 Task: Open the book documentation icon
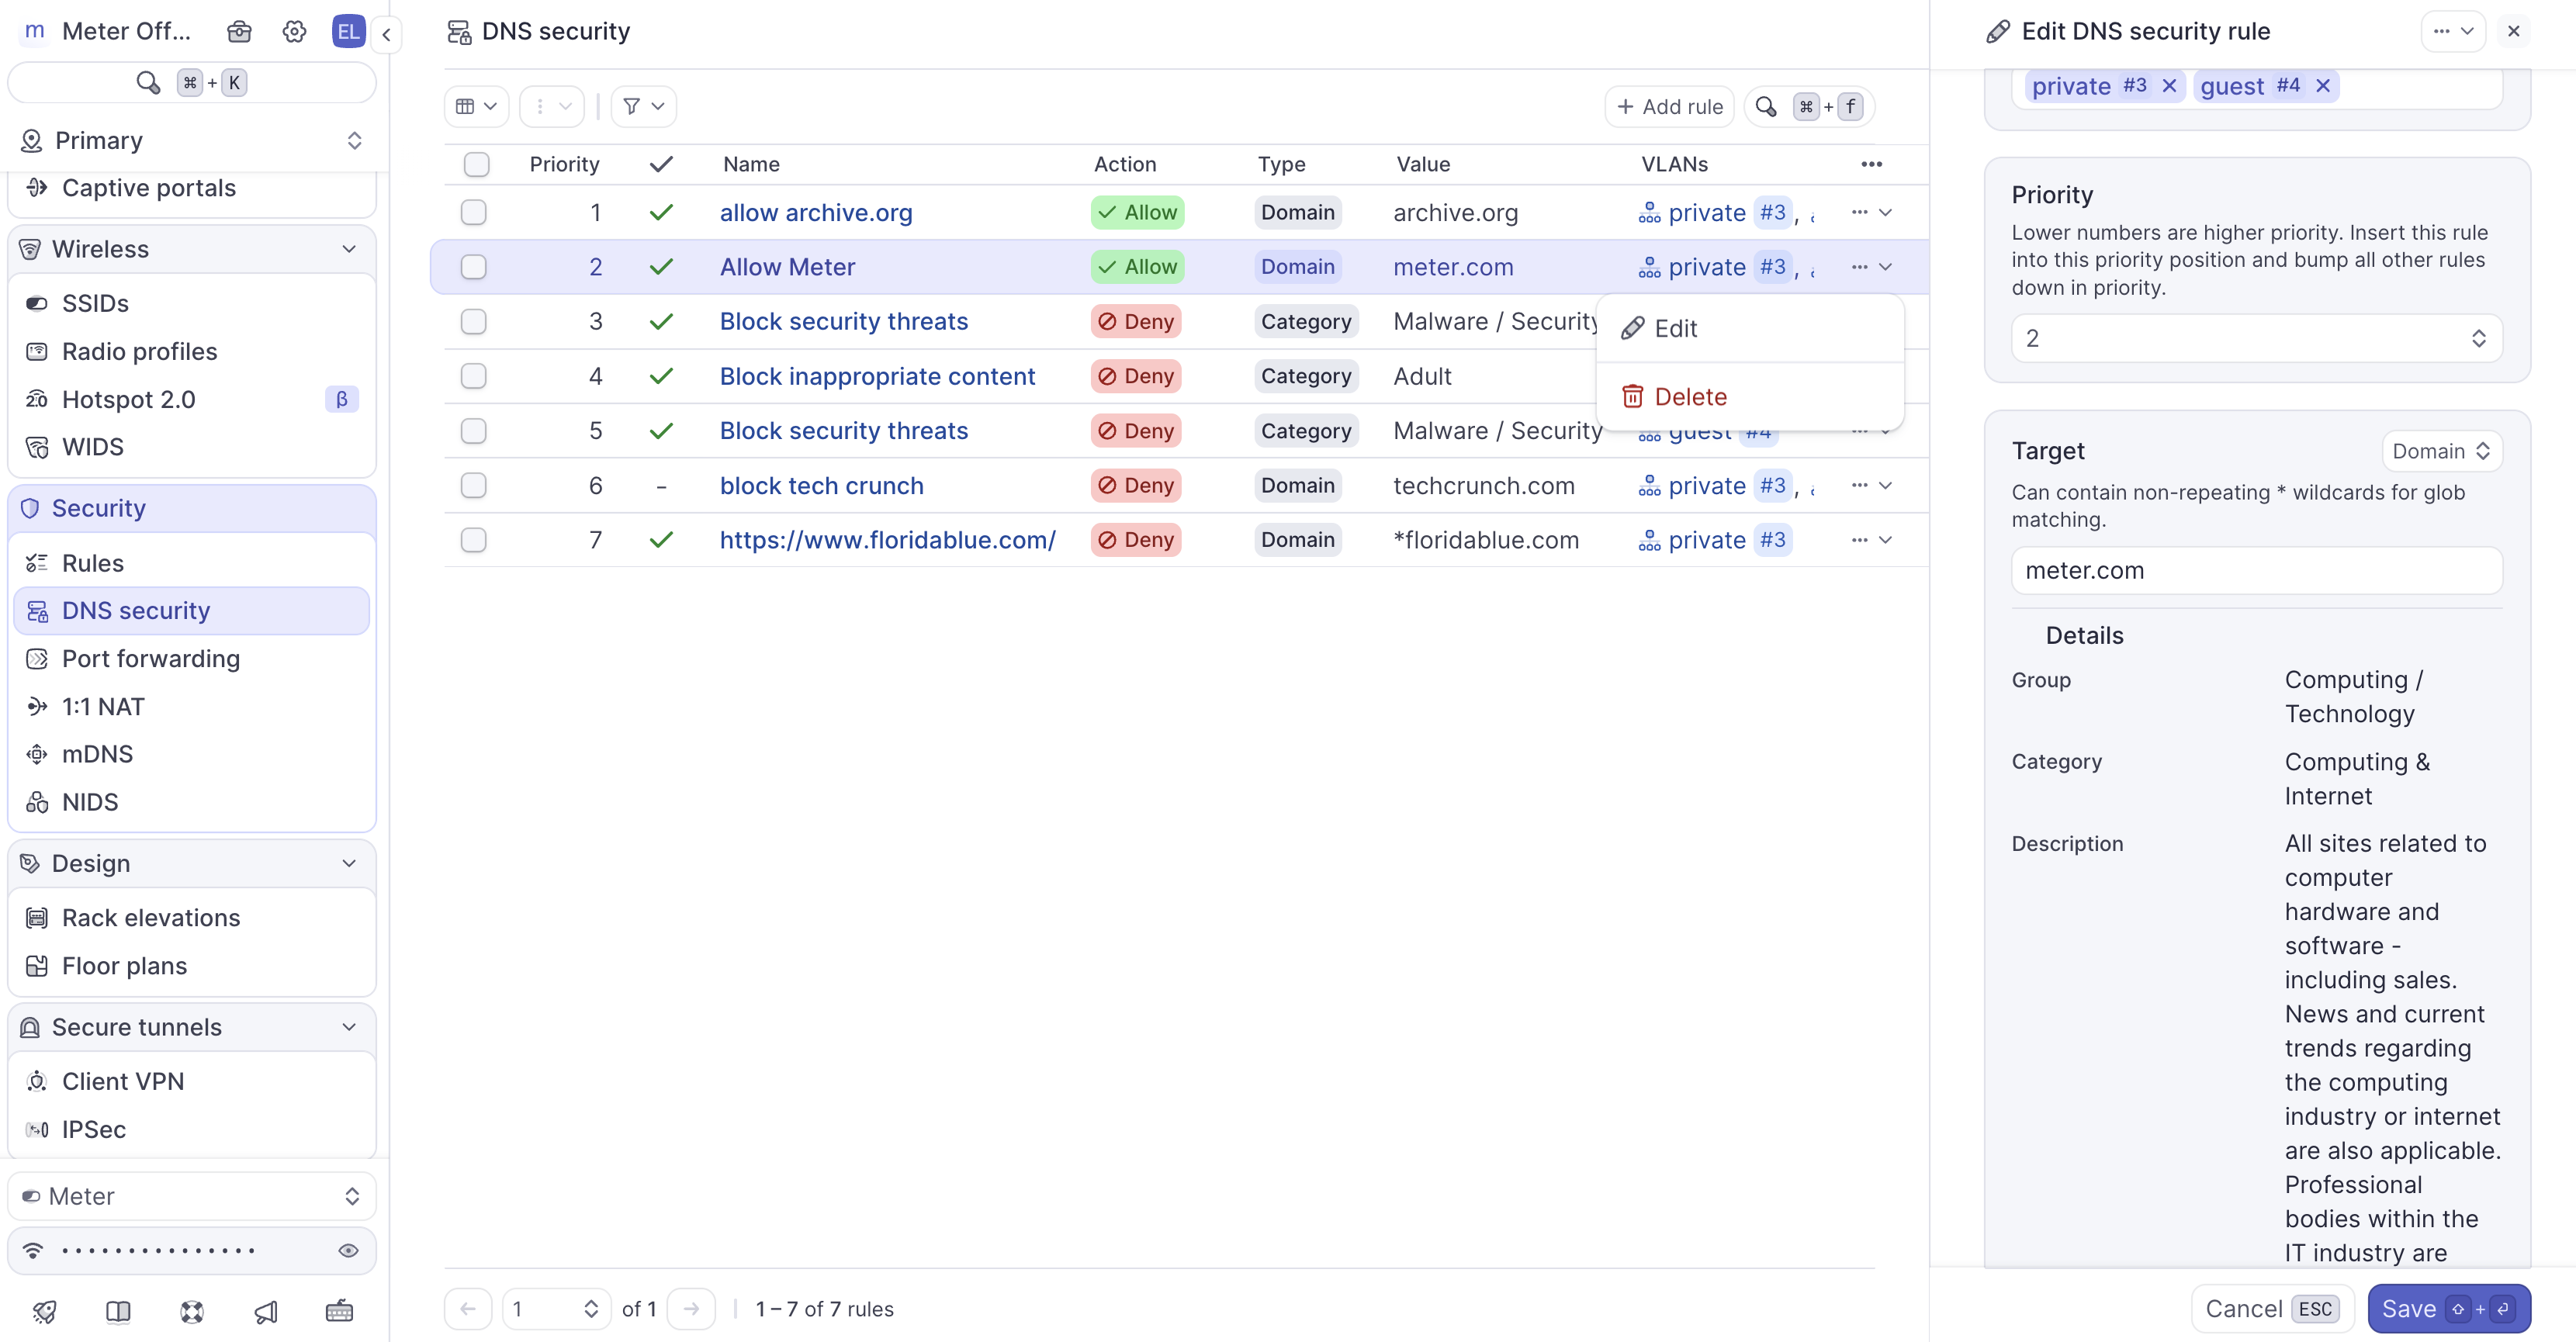118,1311
